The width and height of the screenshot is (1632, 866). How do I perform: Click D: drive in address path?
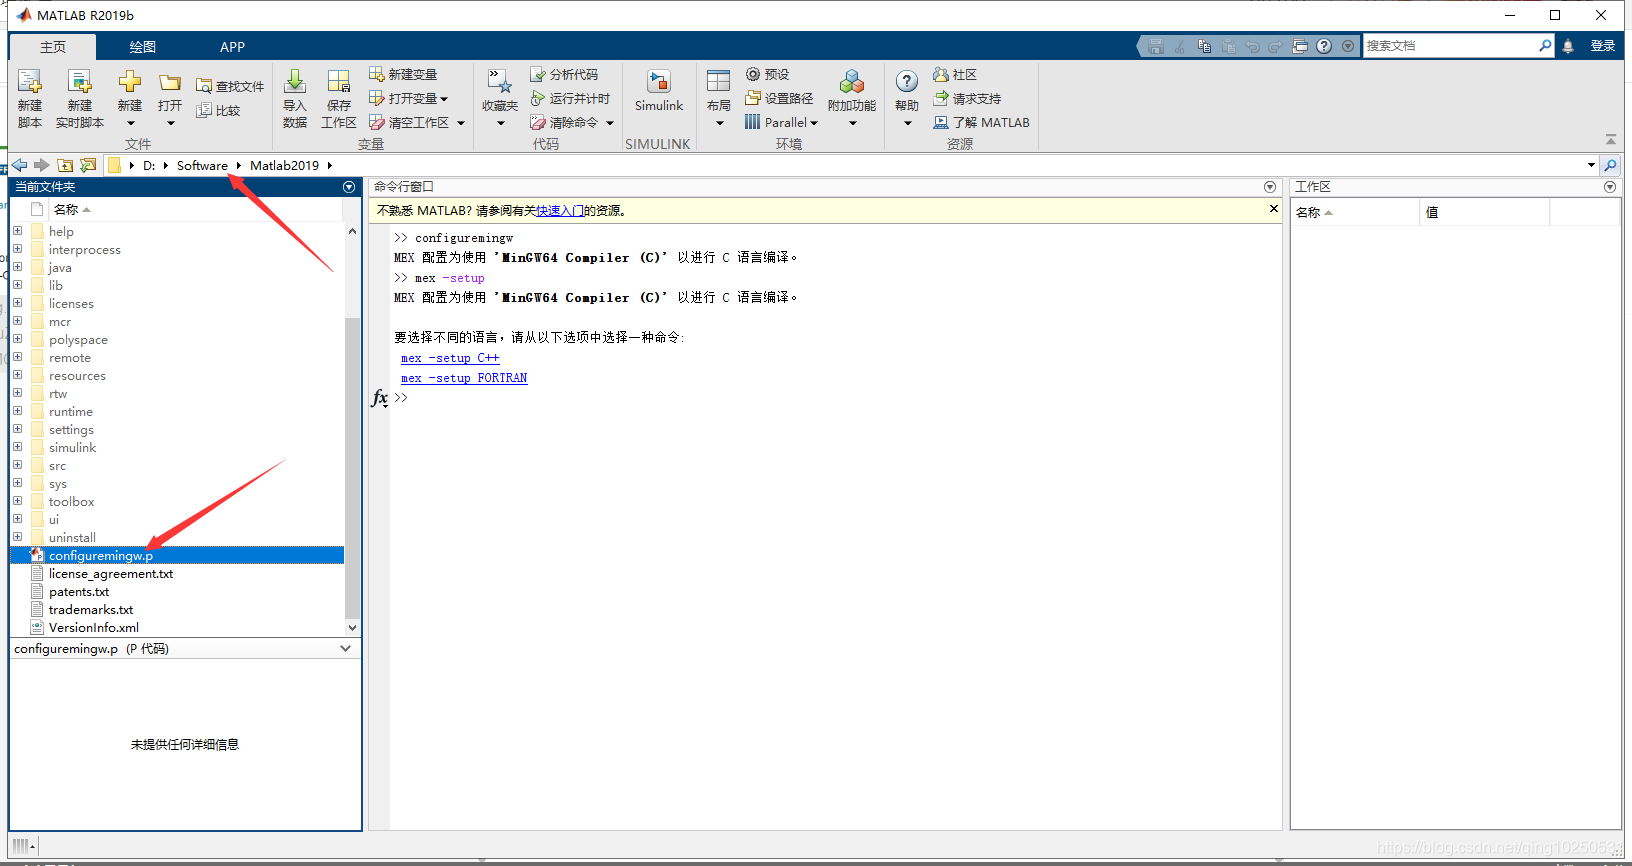click(148, 165)
